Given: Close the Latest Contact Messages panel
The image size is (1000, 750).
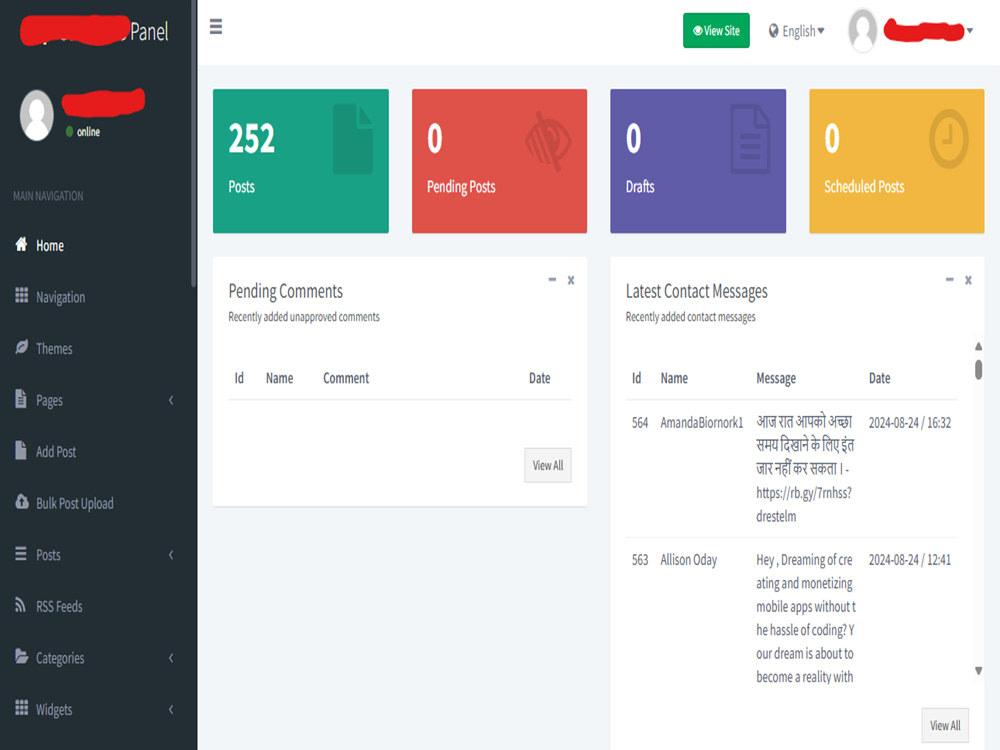Looking at the screenshot, I should coord(968,280).
